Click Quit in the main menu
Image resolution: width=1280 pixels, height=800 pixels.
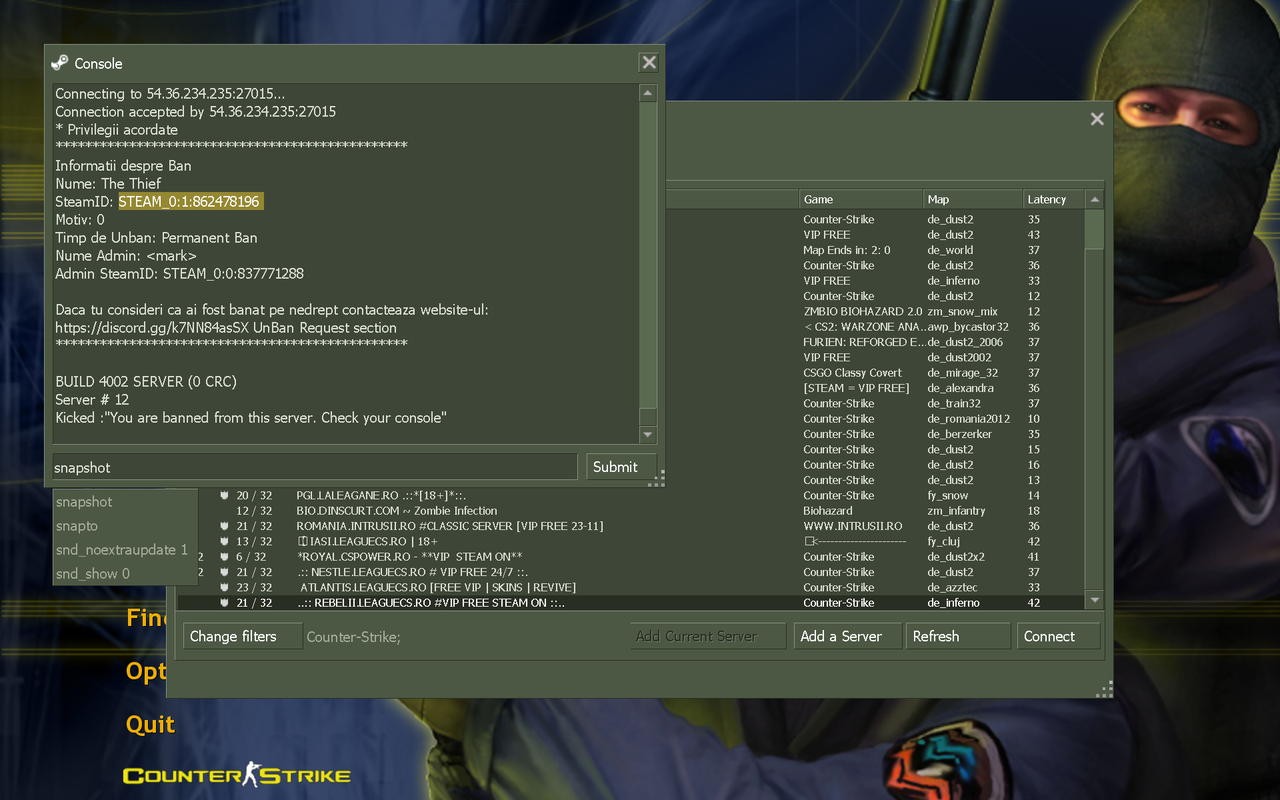(x=150, y=724)
